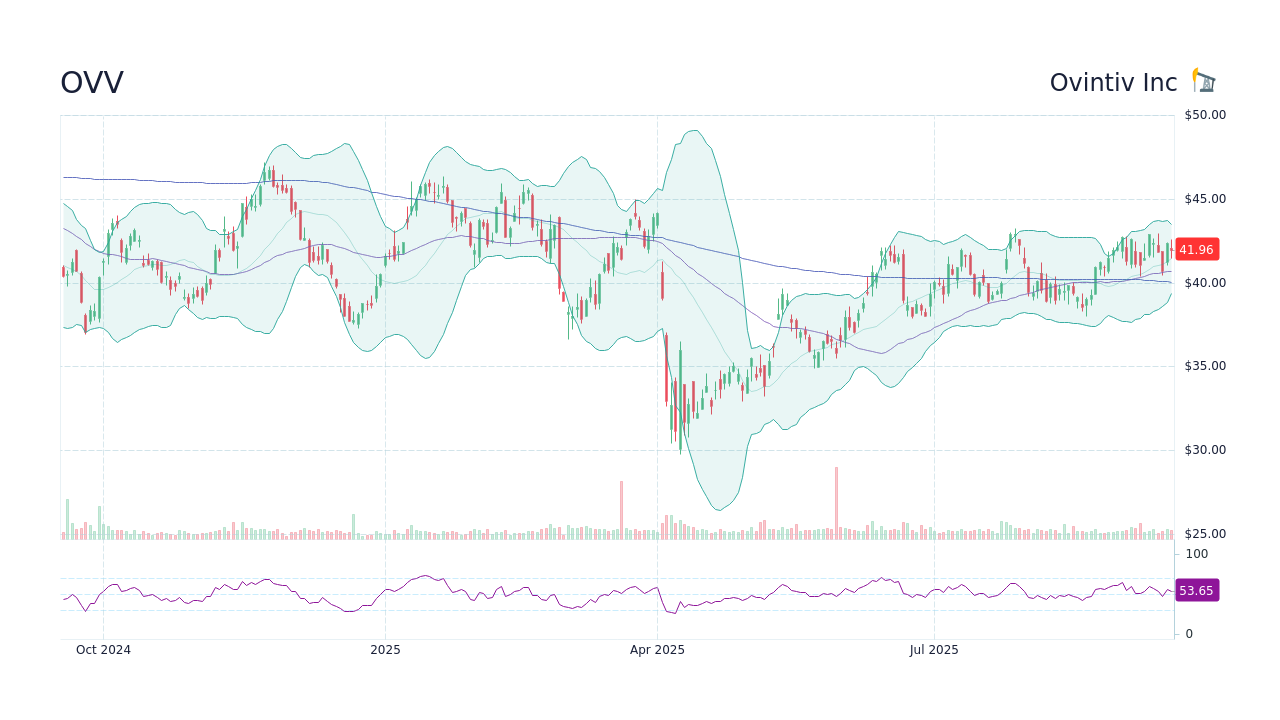Select the Apr 2025 date marker

coord(657,650)
